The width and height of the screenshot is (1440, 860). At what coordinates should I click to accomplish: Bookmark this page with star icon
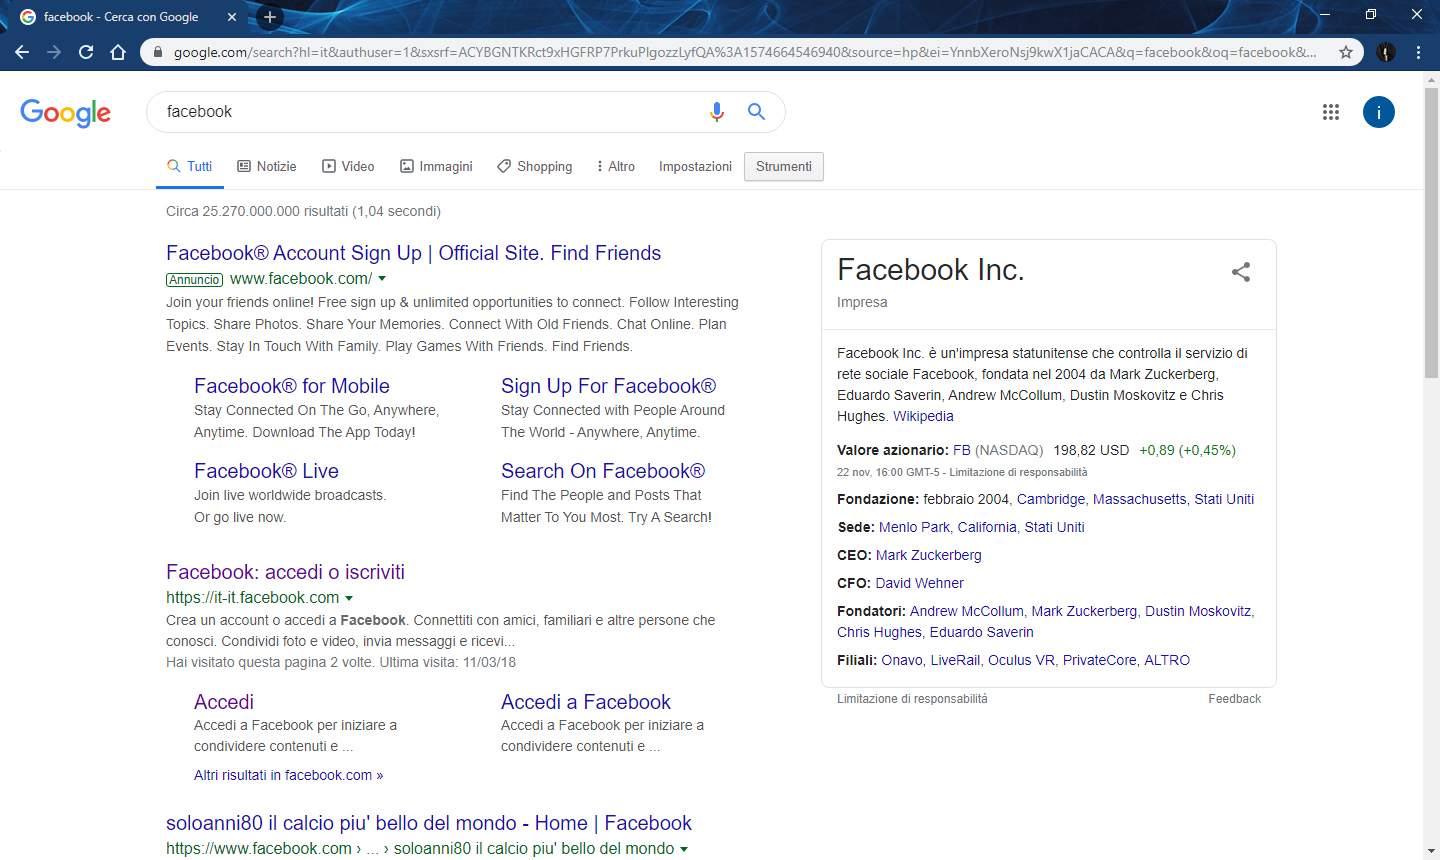click(1346, 52)
